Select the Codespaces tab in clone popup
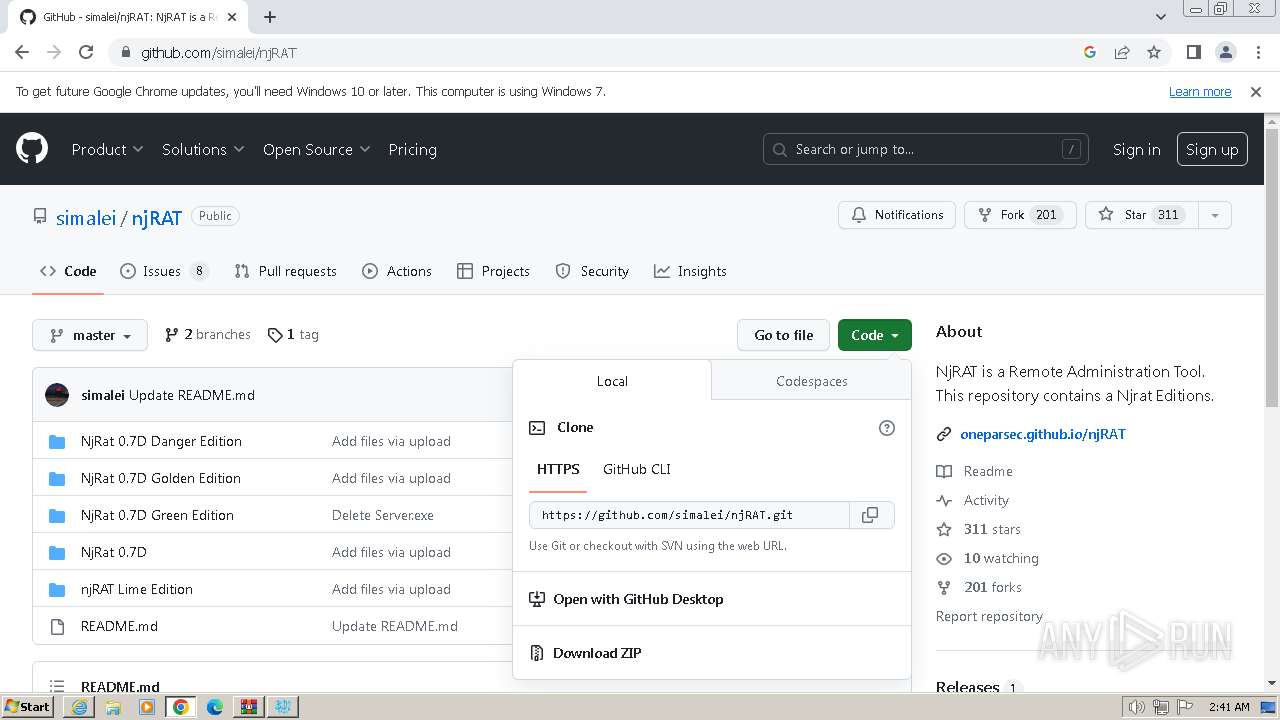1280x720 pixels. click(x=811, y=381)
